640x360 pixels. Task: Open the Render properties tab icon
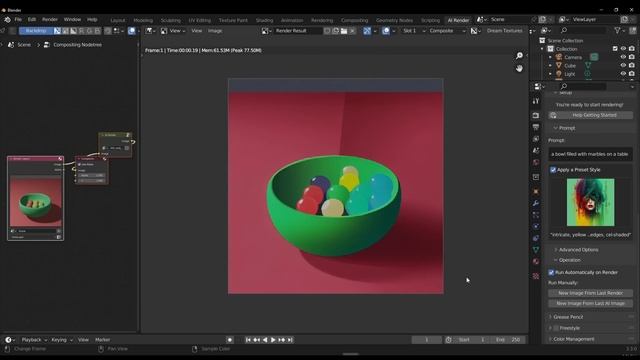[x=536, y=116]
